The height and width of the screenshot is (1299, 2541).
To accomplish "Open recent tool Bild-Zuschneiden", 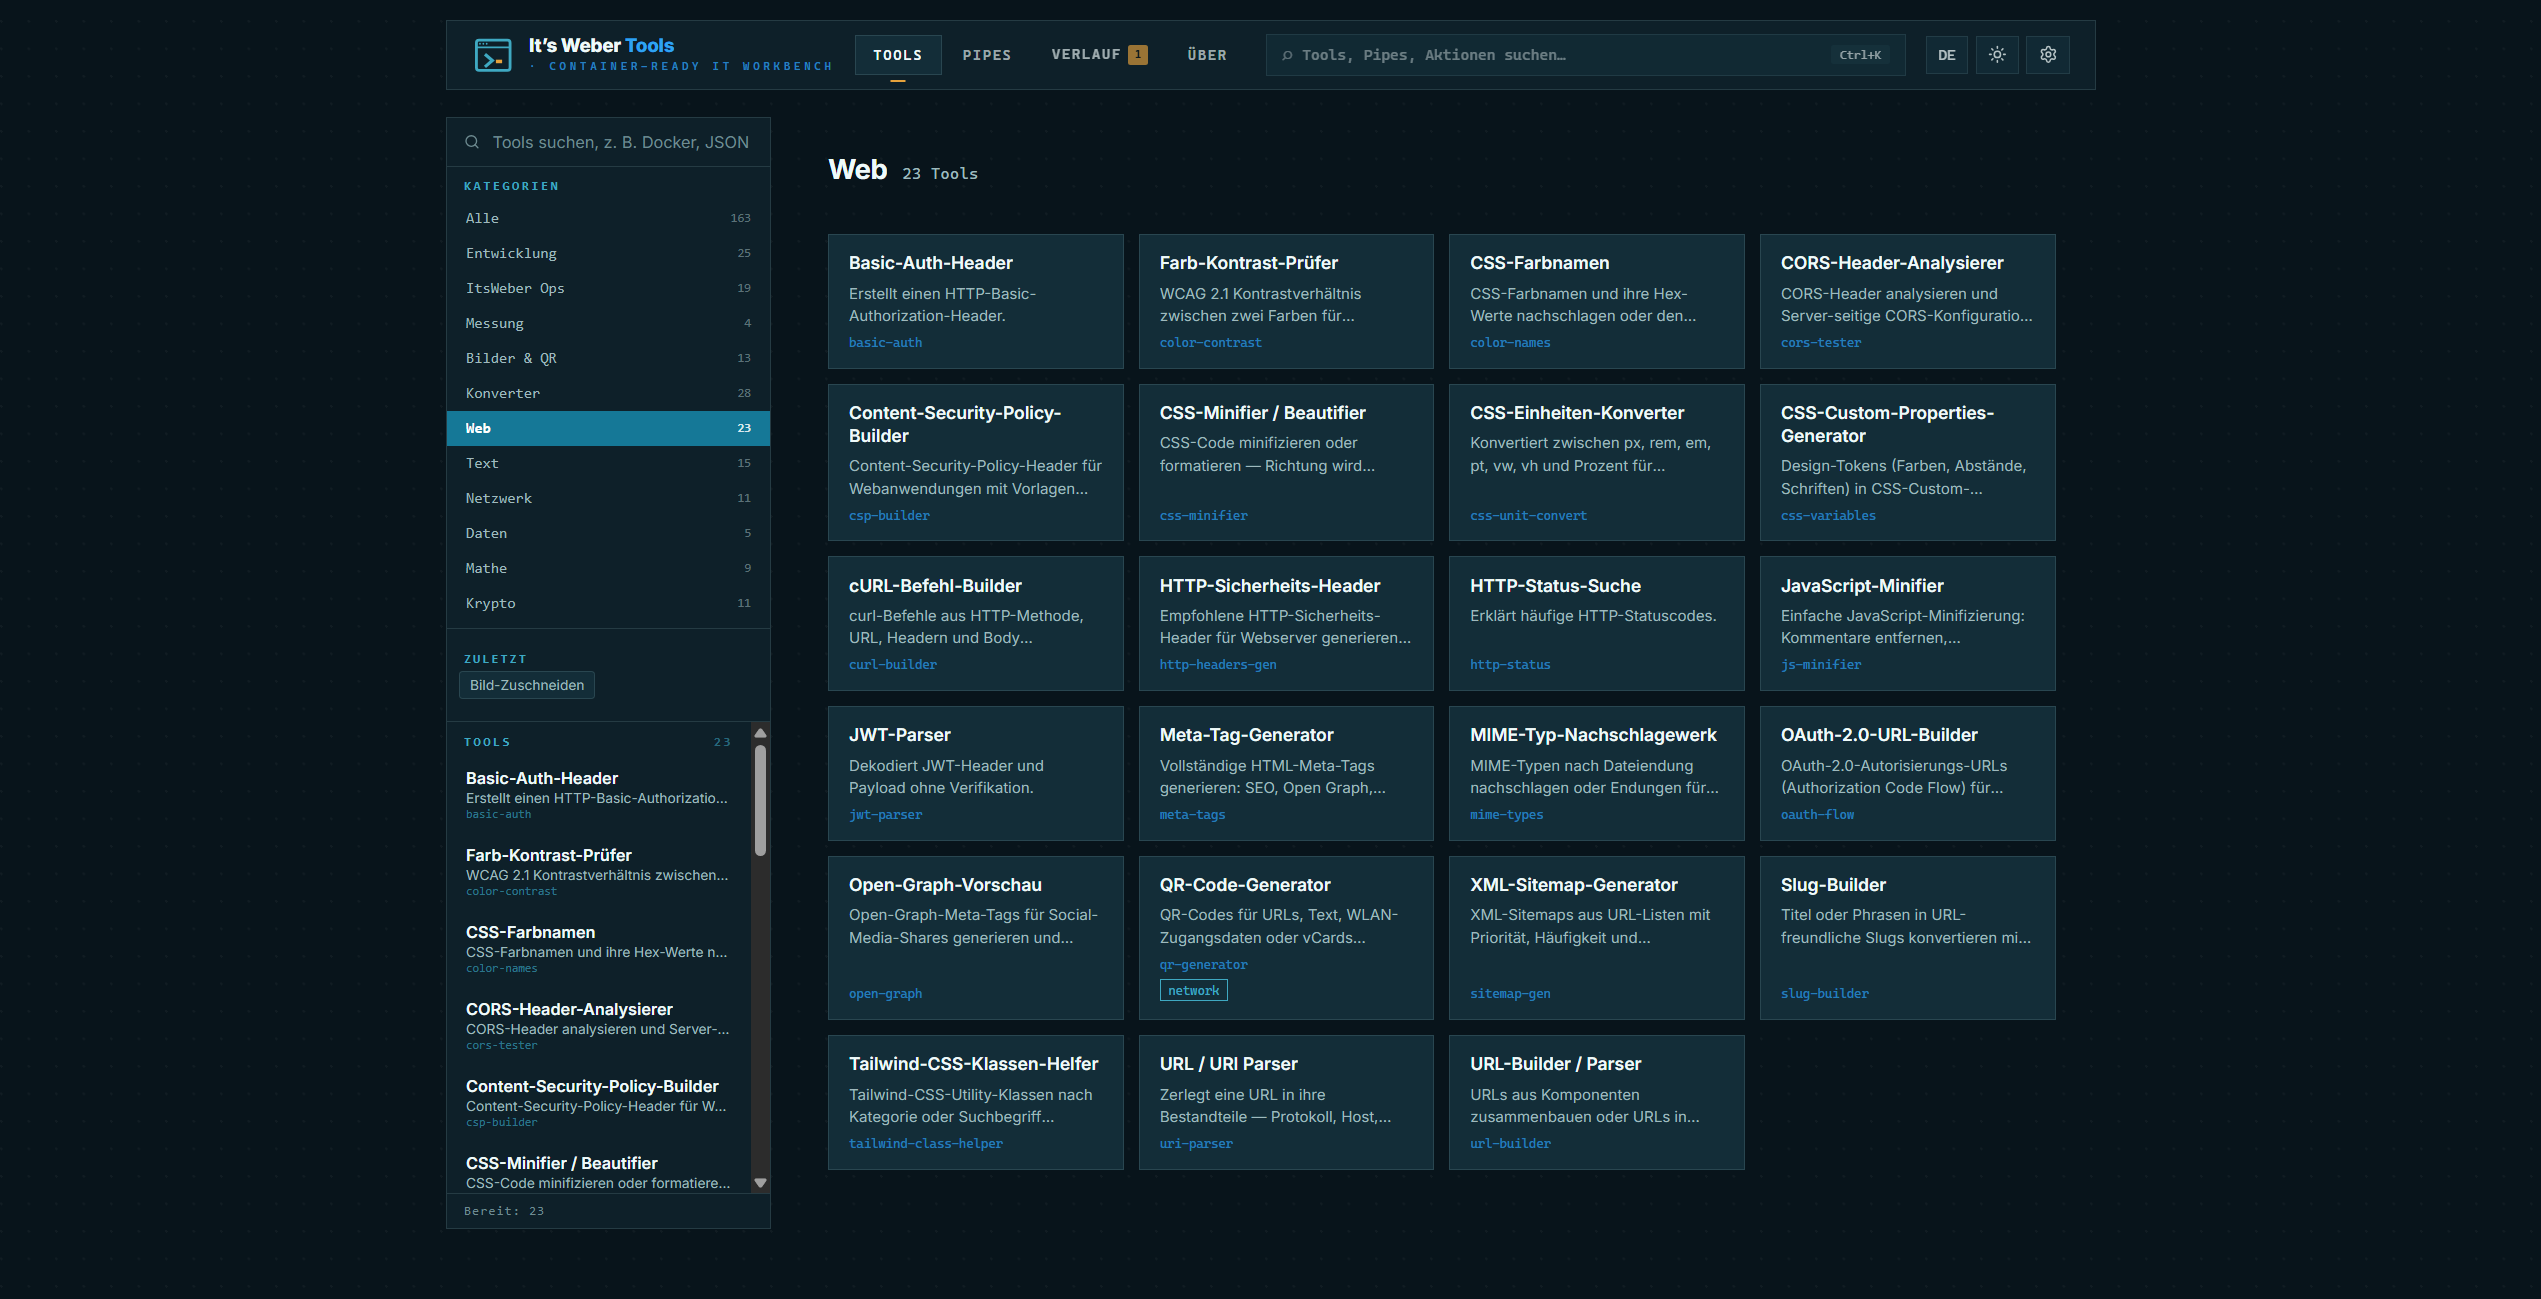I will pos(527,685).
